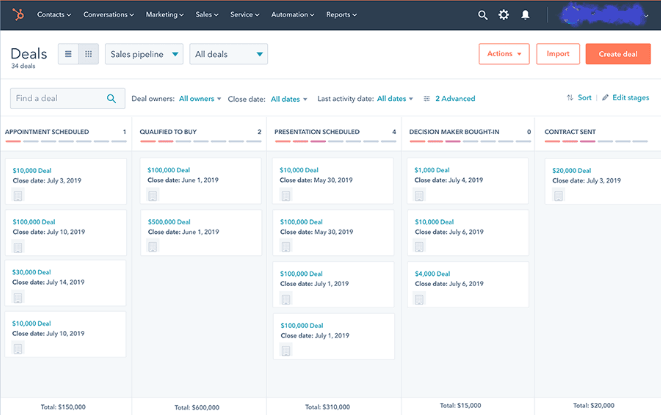Screen dimensions: 661x415
Task: Expand the Sales pipeline dropdown
Action: coord(144,54)
